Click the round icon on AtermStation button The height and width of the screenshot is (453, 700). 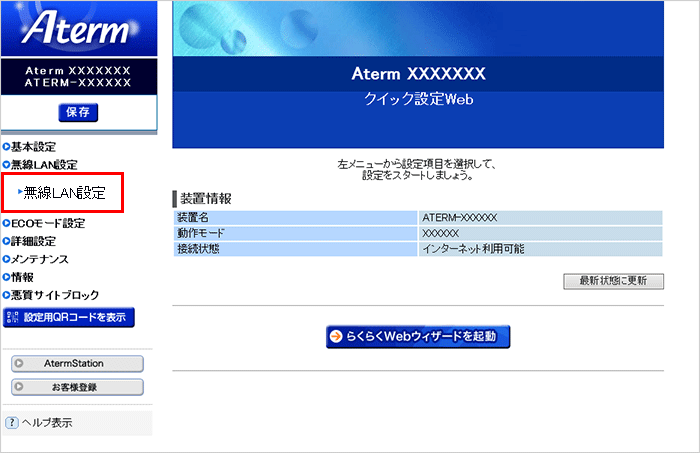21,363
